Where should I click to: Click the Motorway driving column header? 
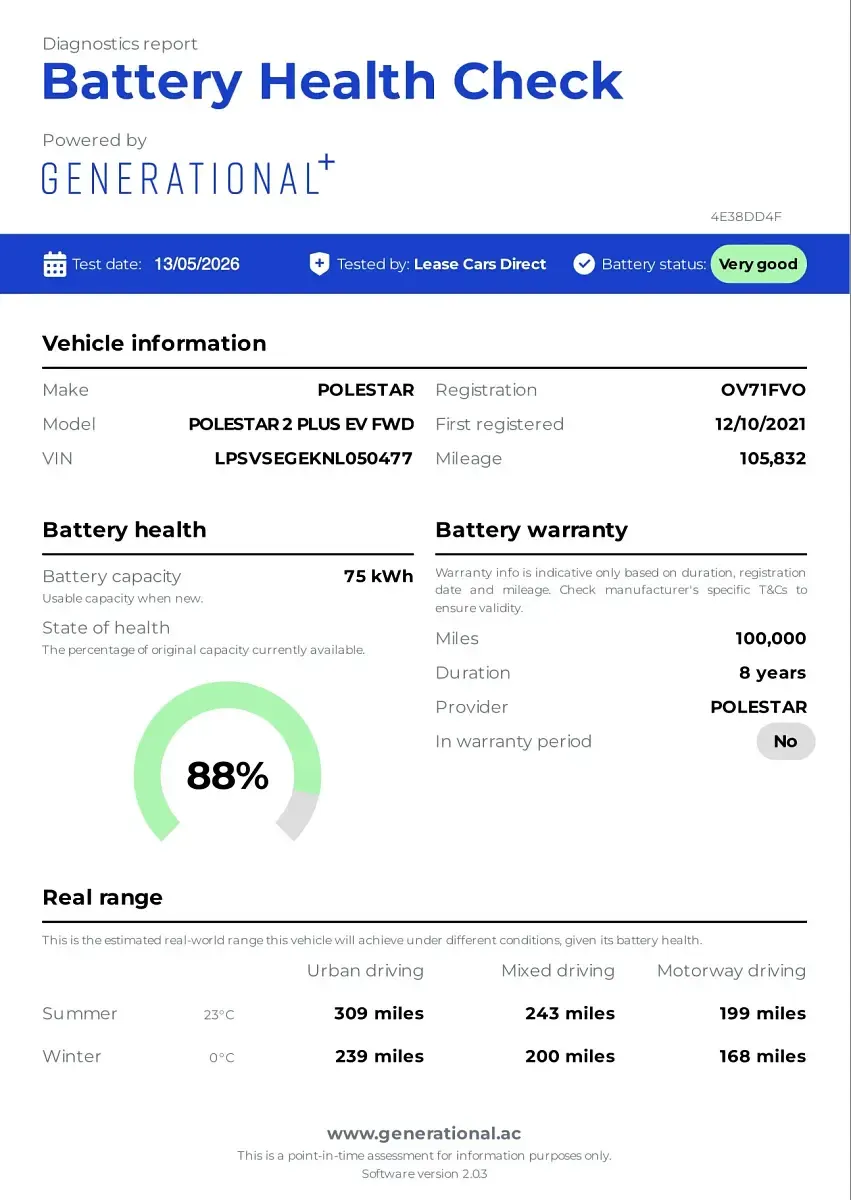[x=731, y=970]
